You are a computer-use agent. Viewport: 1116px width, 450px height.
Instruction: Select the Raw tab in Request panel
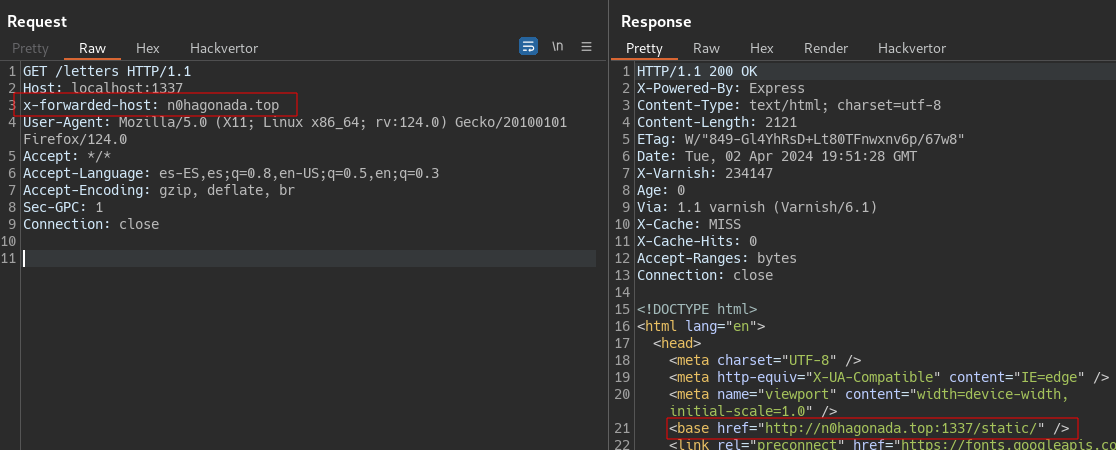click(x=92, y=48)
